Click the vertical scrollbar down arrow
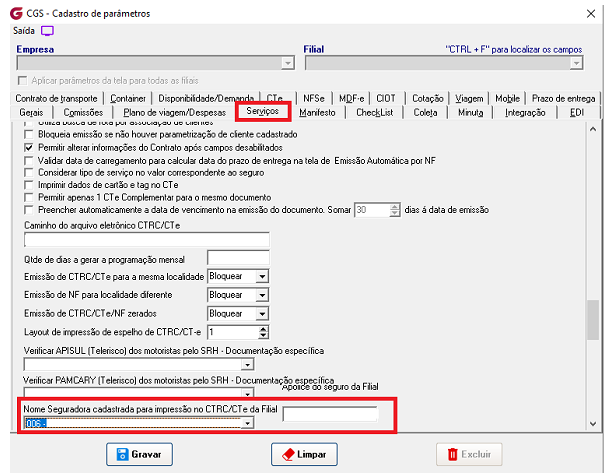This screenshot has width=605, height=473. (593, 424)
